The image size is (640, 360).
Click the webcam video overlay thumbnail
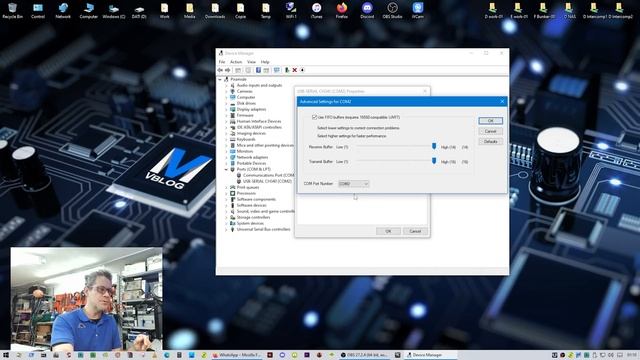point(87,298)
